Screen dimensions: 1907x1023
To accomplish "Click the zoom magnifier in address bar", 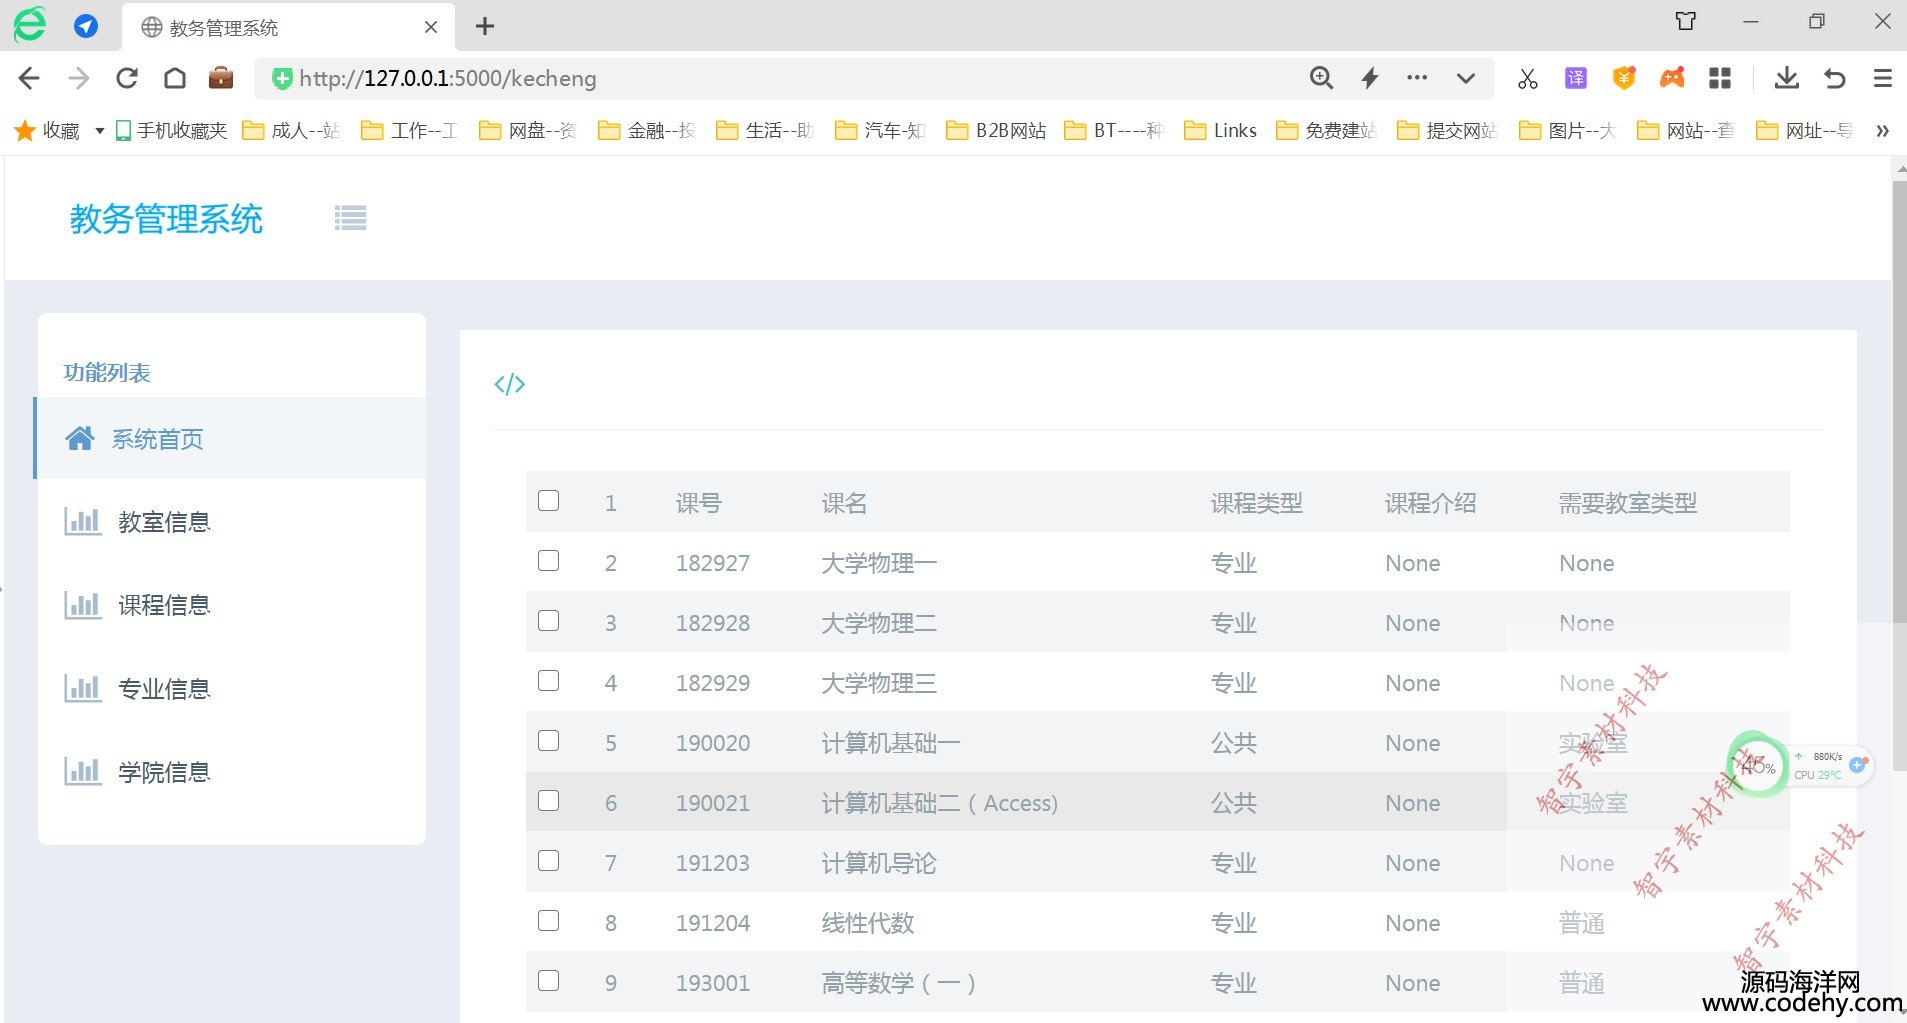I will 1321,78.
